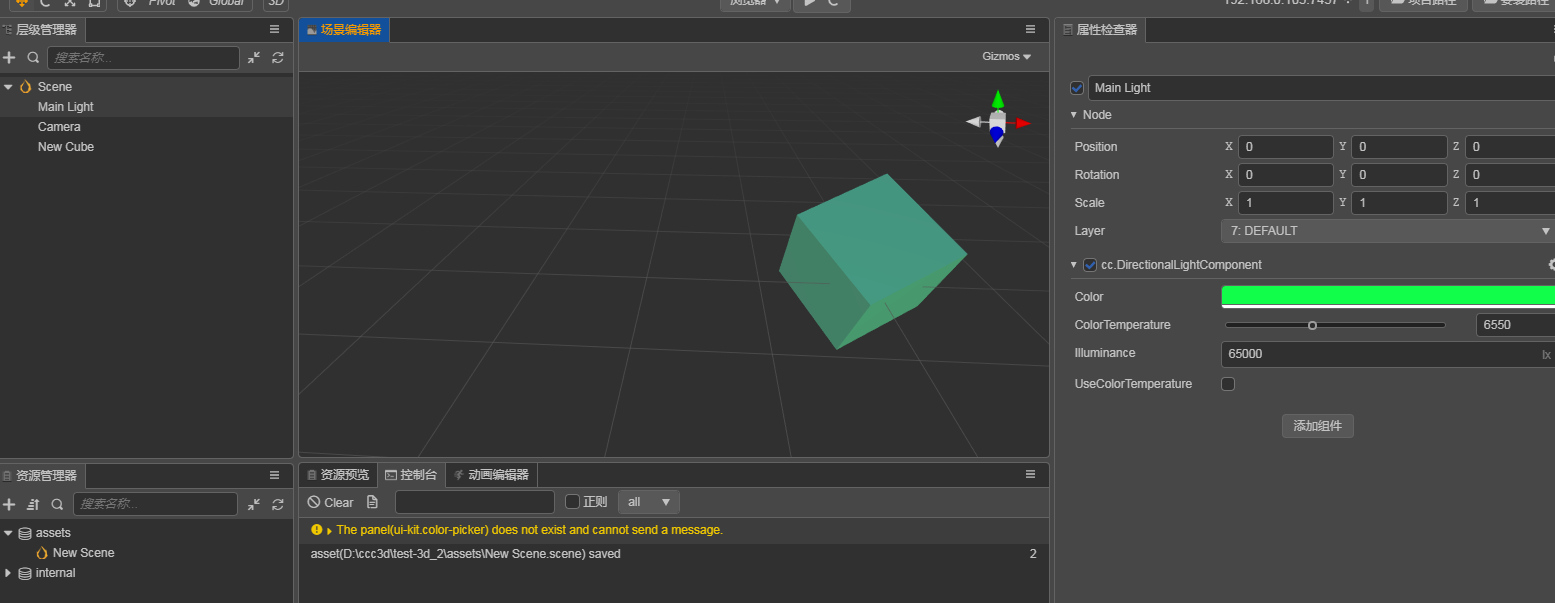
Task: Click the assets panel search magnifier icon
Action: [x=57, y=505]
